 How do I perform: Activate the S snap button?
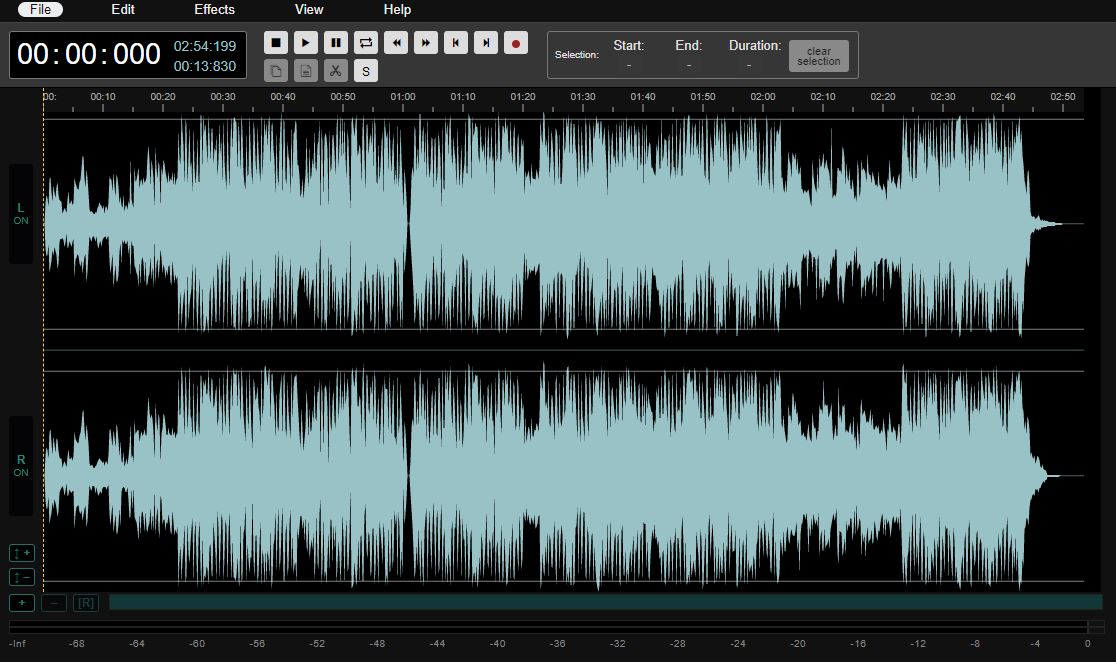[x=366, y=70]
